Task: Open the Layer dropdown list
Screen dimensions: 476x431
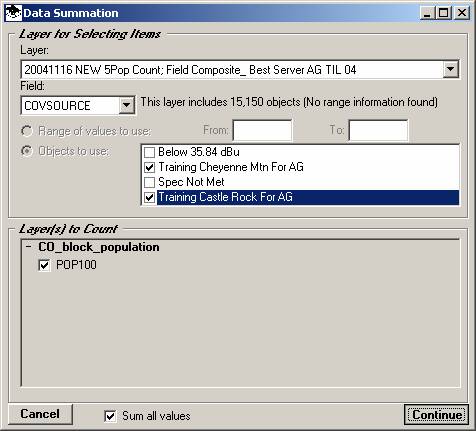Action: click(450, 69)
